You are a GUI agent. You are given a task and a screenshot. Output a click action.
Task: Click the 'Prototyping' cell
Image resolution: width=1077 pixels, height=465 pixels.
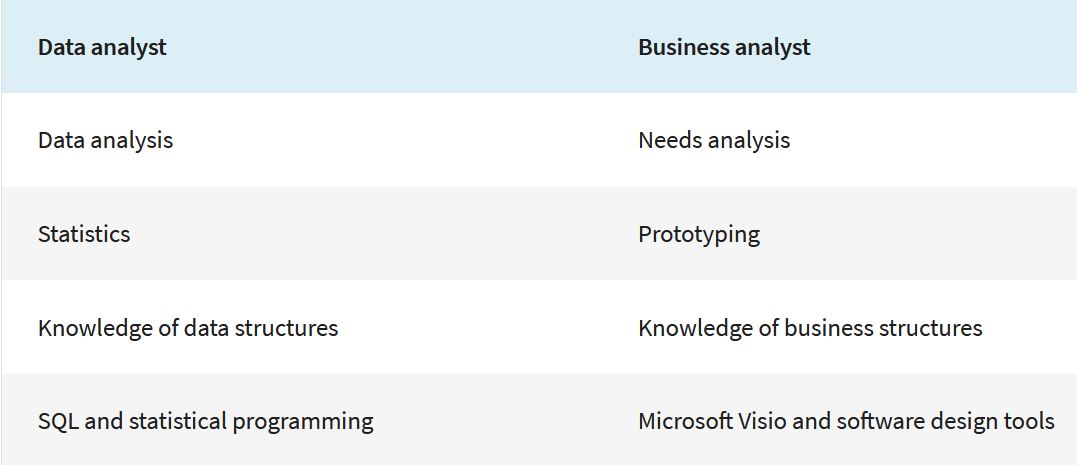[699, 234]
